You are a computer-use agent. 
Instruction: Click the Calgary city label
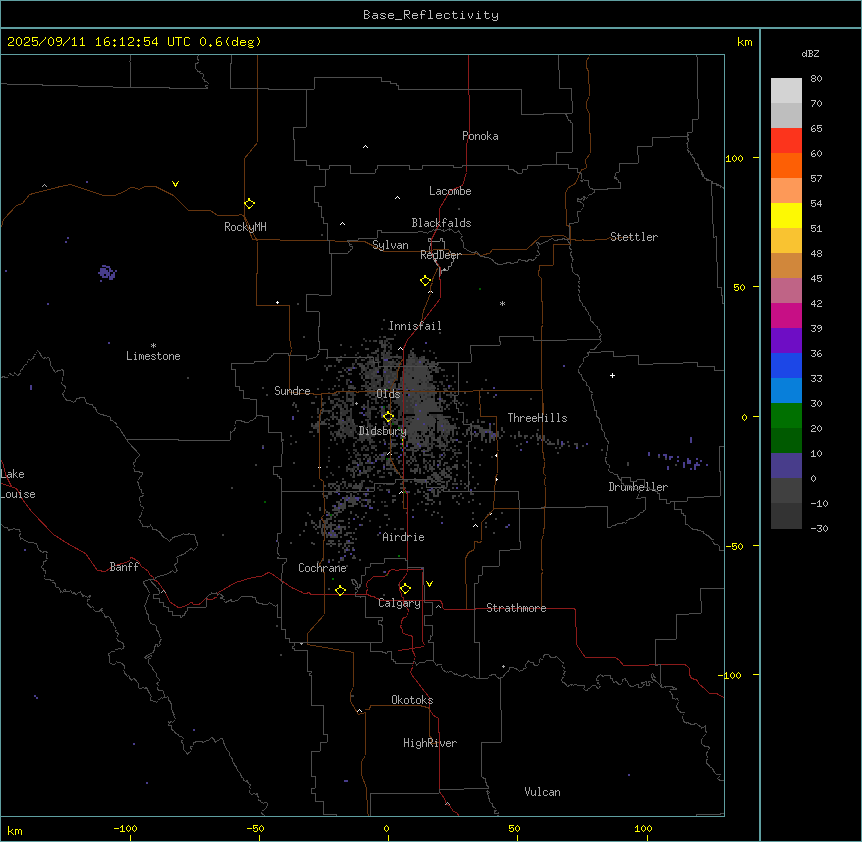(x=399, y=603)
